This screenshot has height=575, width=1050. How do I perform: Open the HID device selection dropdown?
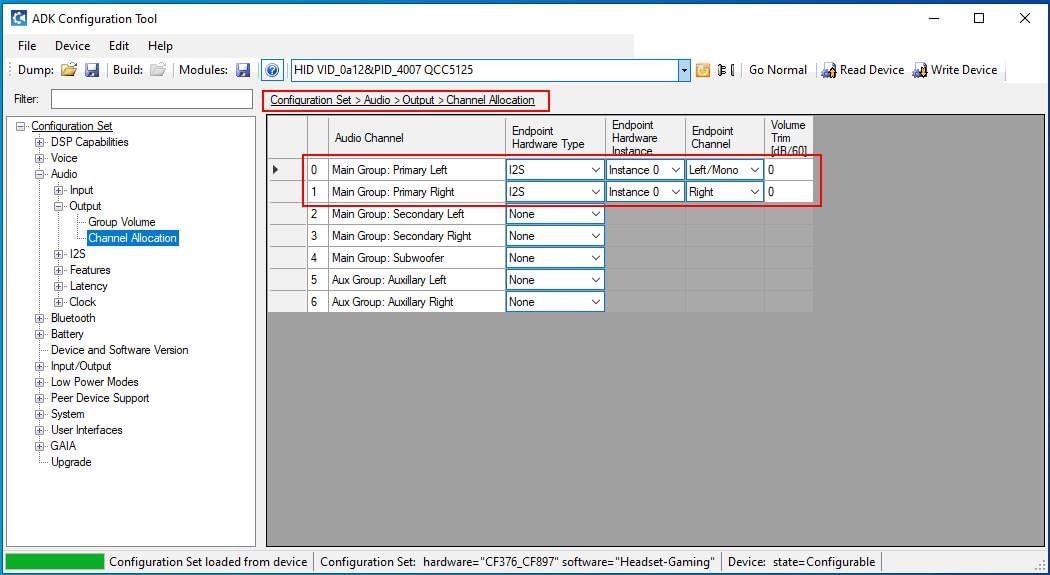coord(684,70)
